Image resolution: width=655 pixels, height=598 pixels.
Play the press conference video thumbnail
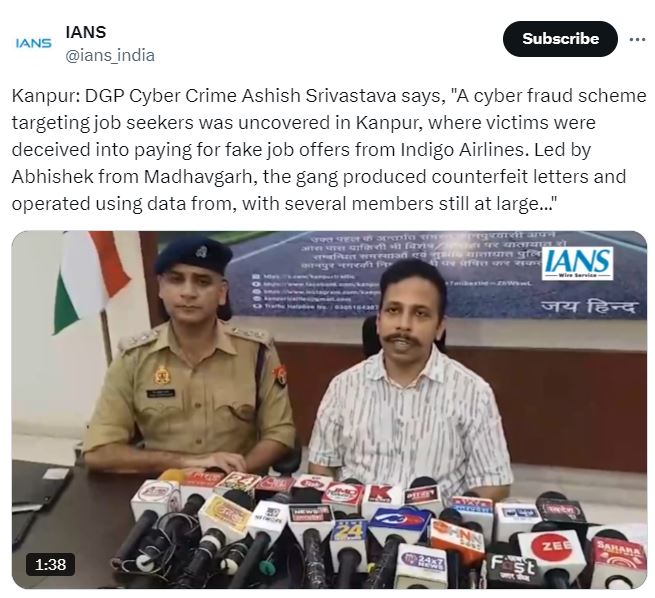click(329, 410)
